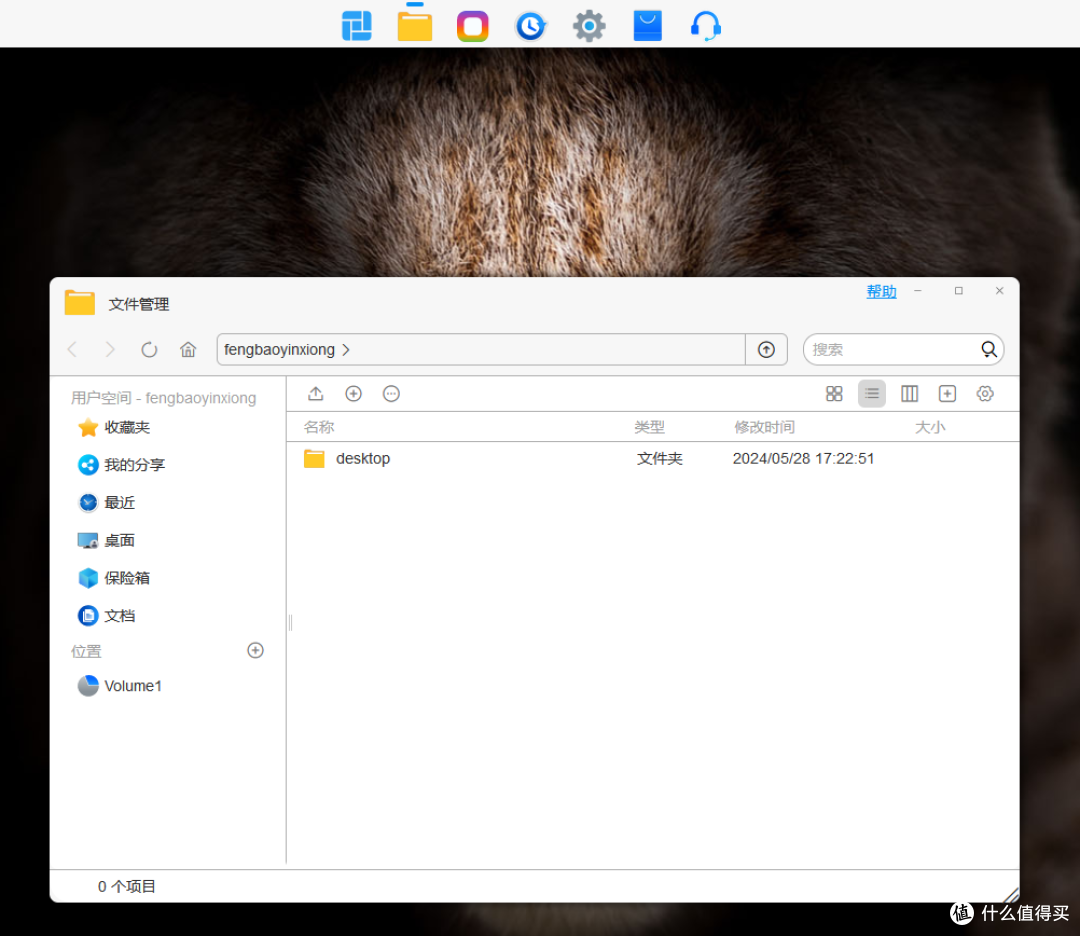Screen dimensions: 1080x936
Task: Click the 帮助 help link
Action: (881, 291)
